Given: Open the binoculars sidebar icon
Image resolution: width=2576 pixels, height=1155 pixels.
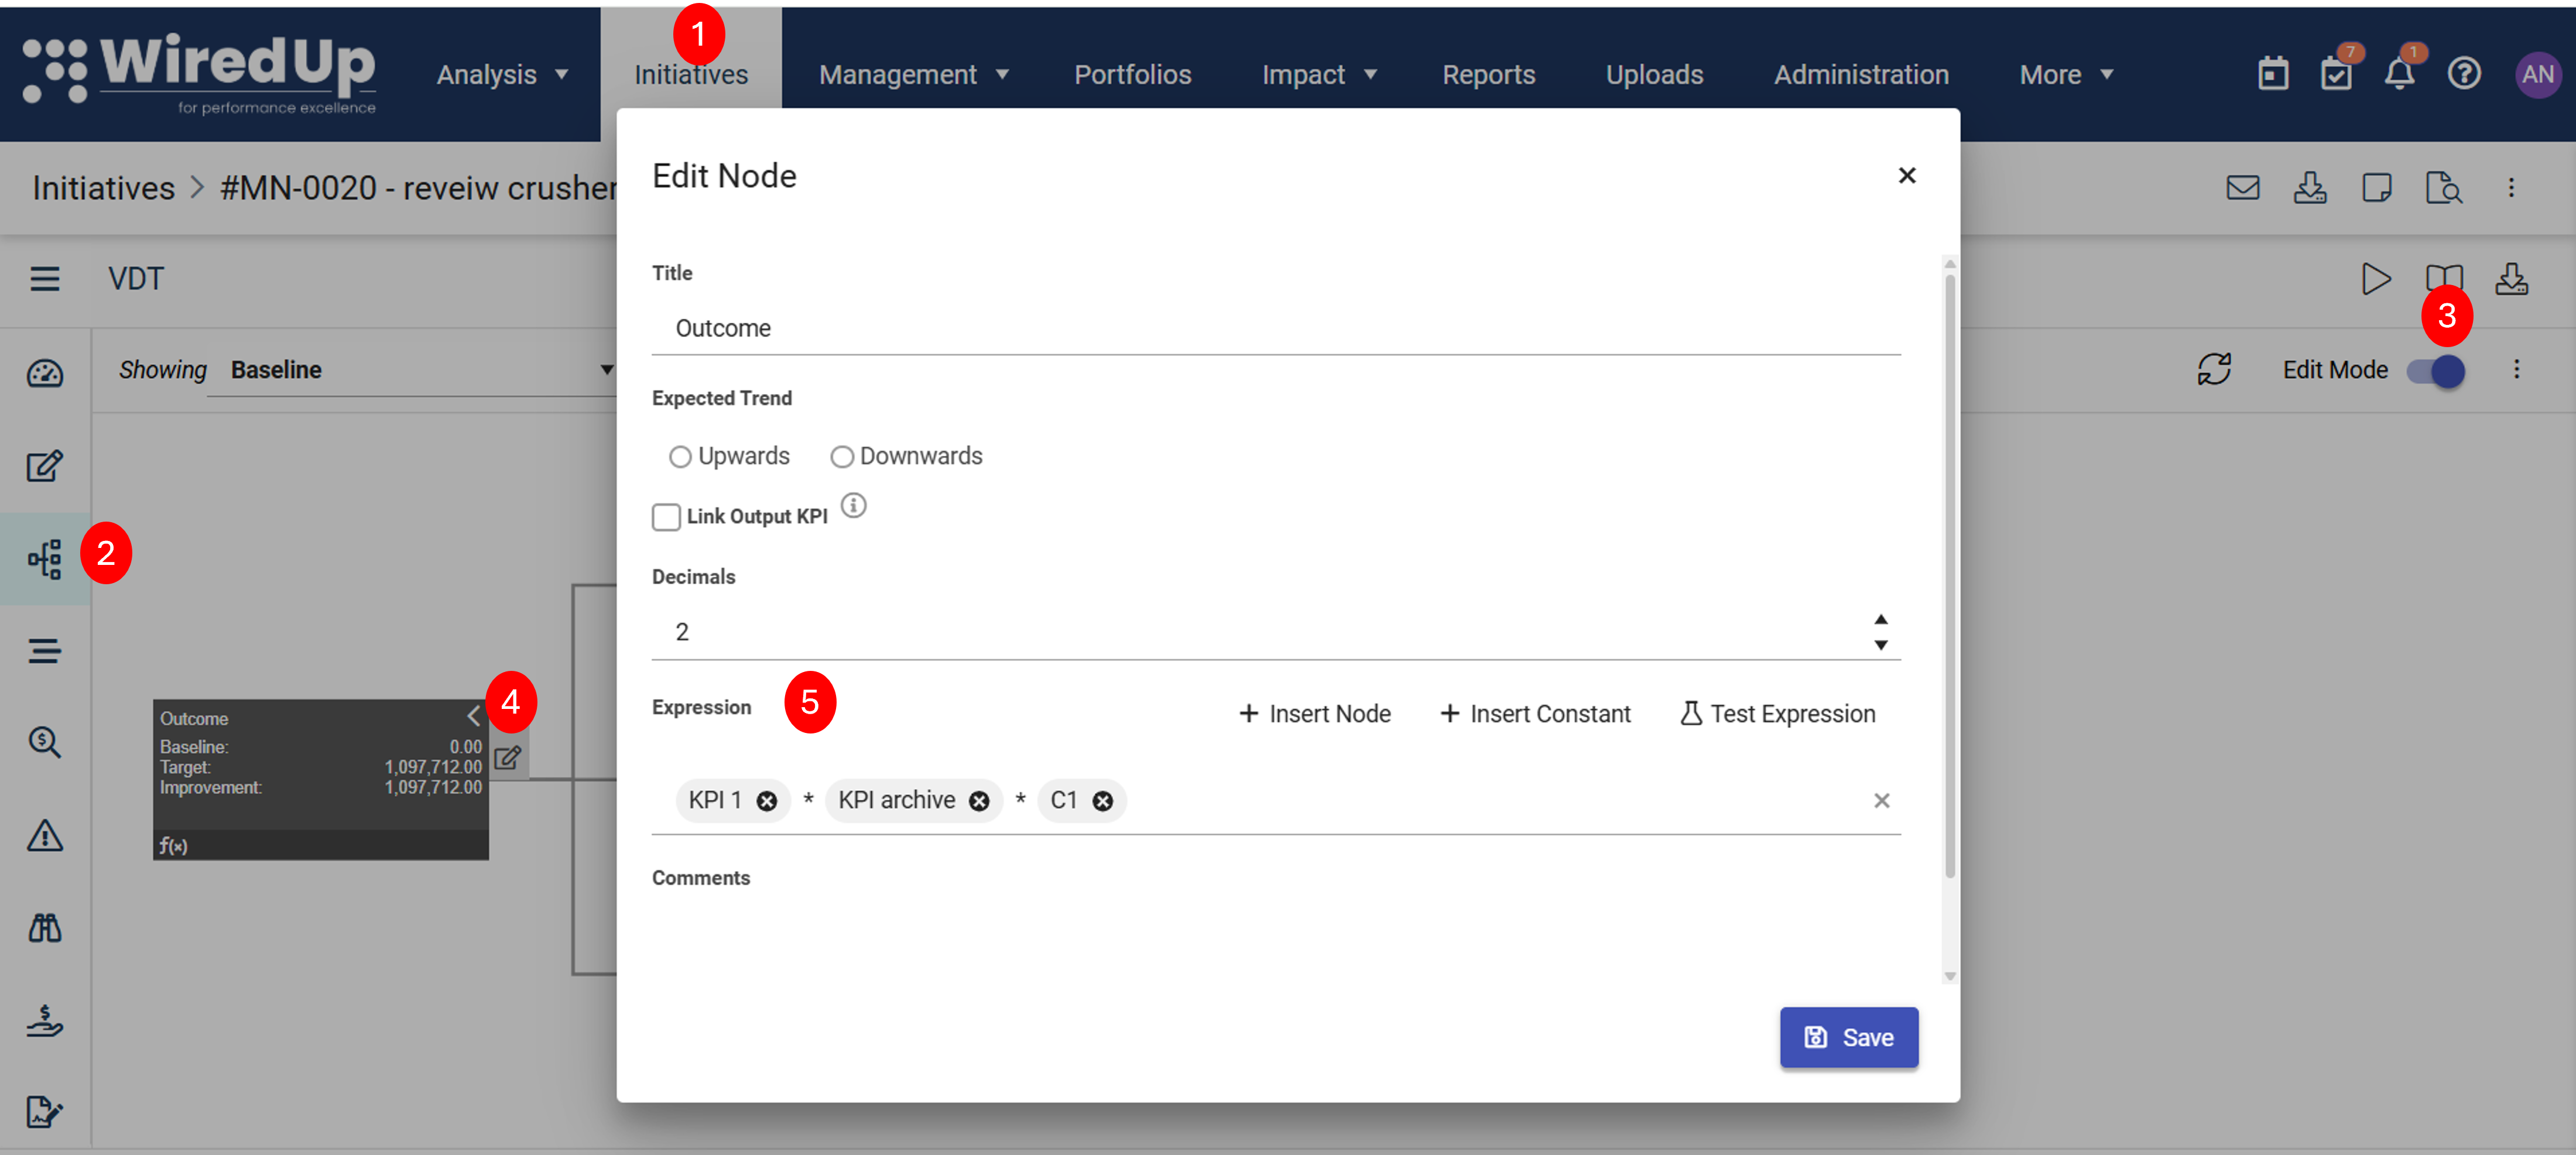Looking at the screenshot, I should (45, 927).
